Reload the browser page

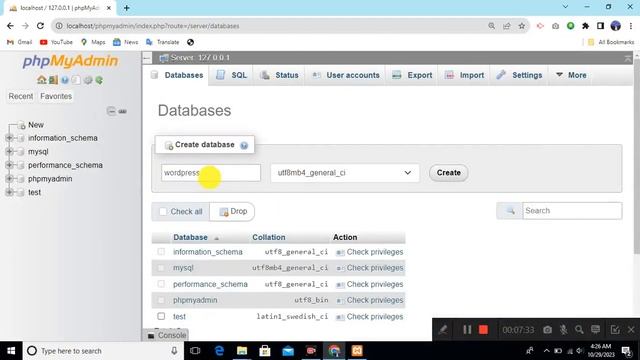coord(40,26)
